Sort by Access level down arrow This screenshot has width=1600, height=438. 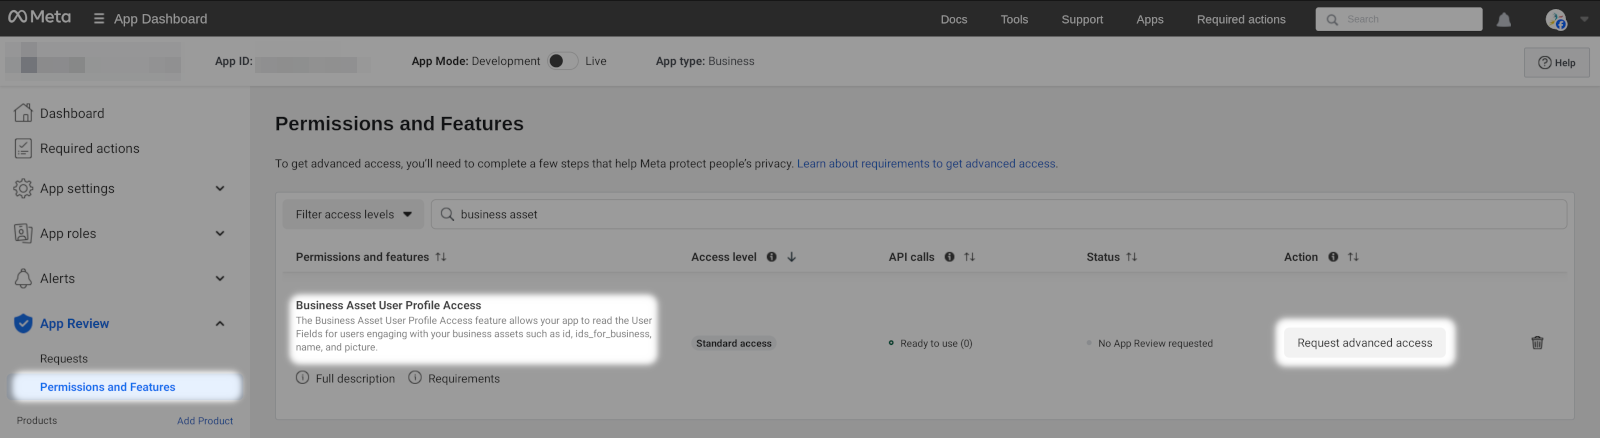point(791,257)
